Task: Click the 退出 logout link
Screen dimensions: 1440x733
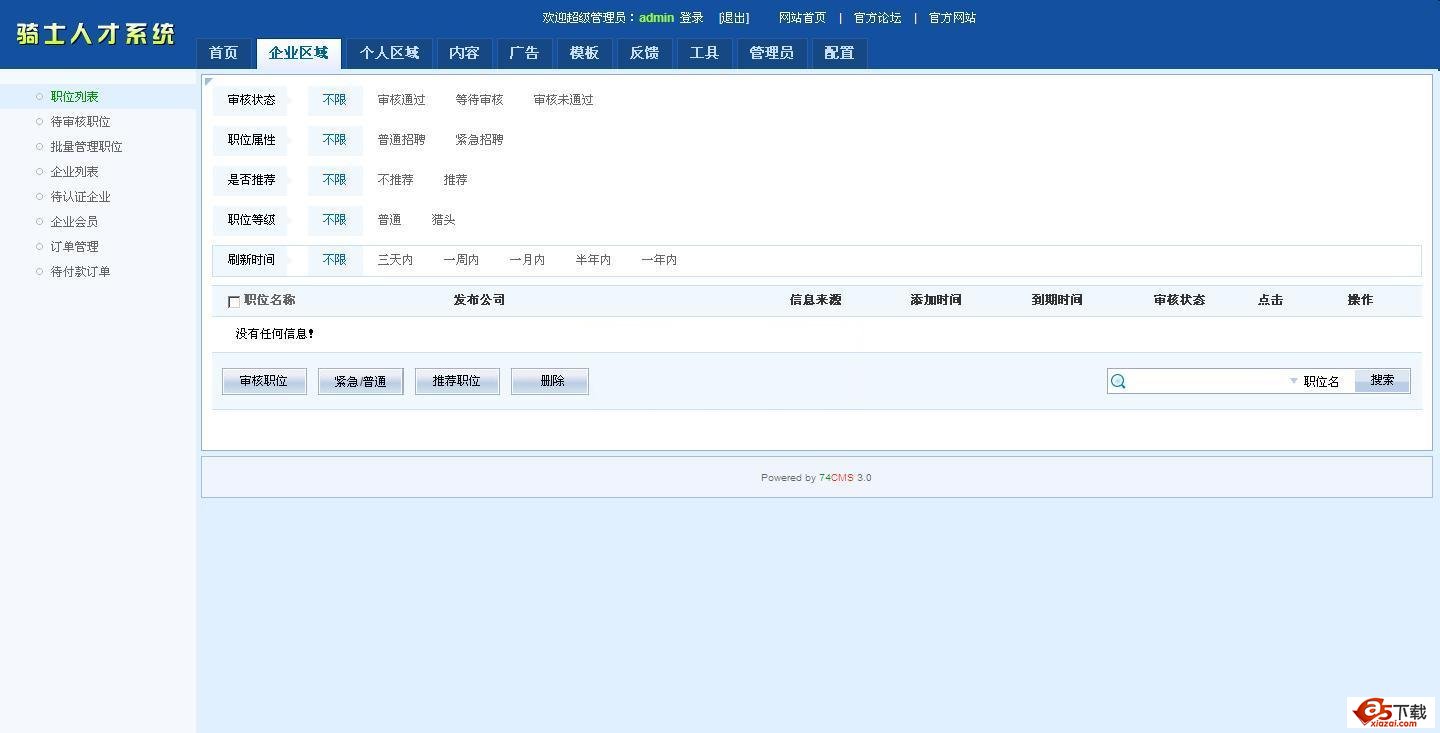Action: pos(734,18)
